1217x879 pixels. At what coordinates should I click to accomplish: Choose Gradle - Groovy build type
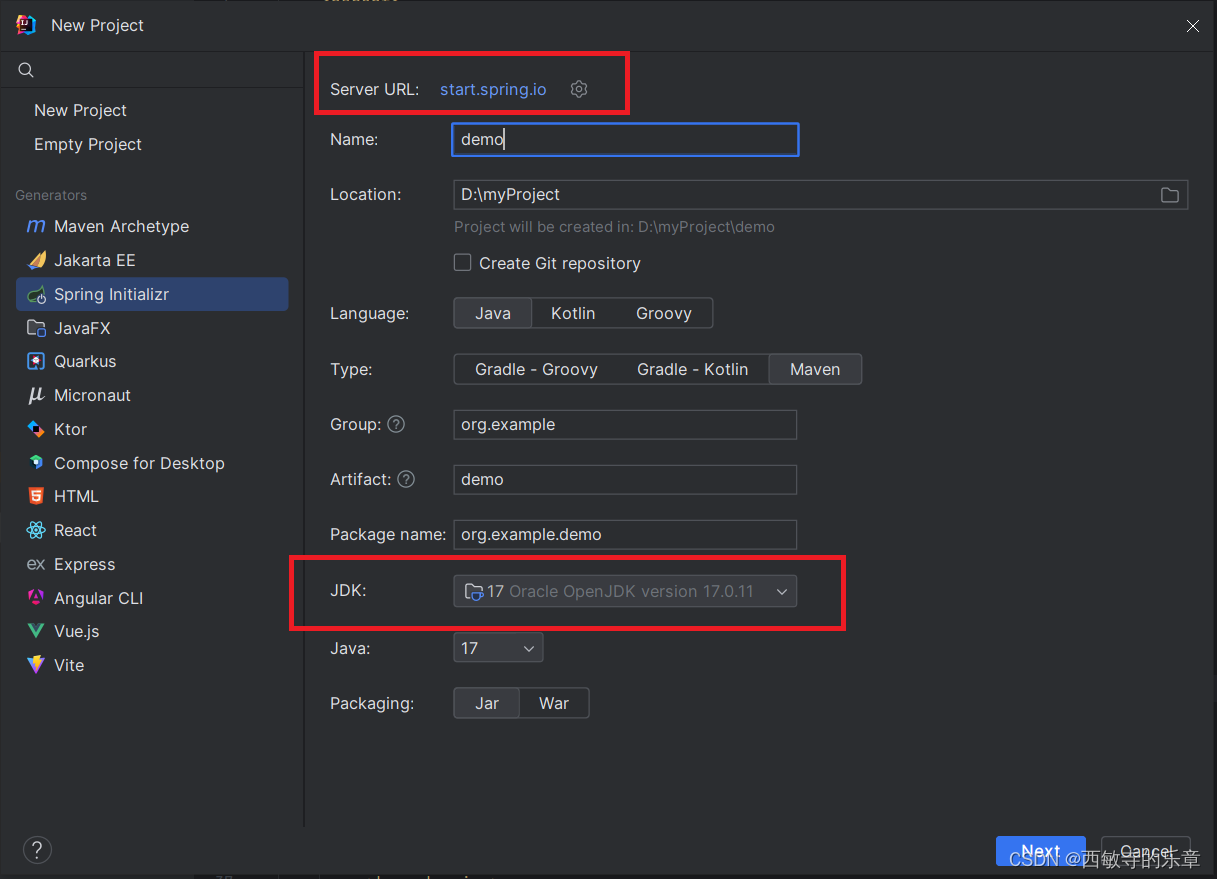[x=536, y=369]
